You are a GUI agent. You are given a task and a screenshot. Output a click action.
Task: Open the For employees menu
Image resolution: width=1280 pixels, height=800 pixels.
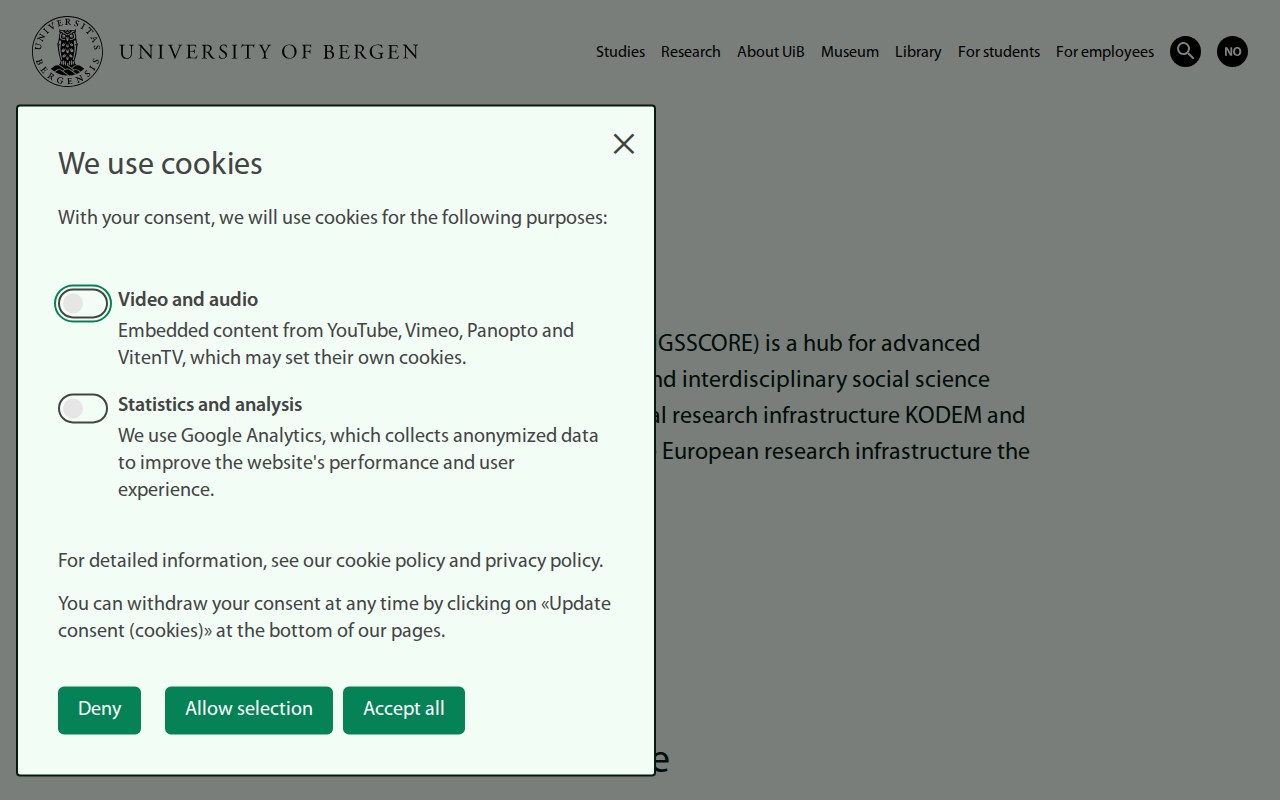coord(1104,51)
